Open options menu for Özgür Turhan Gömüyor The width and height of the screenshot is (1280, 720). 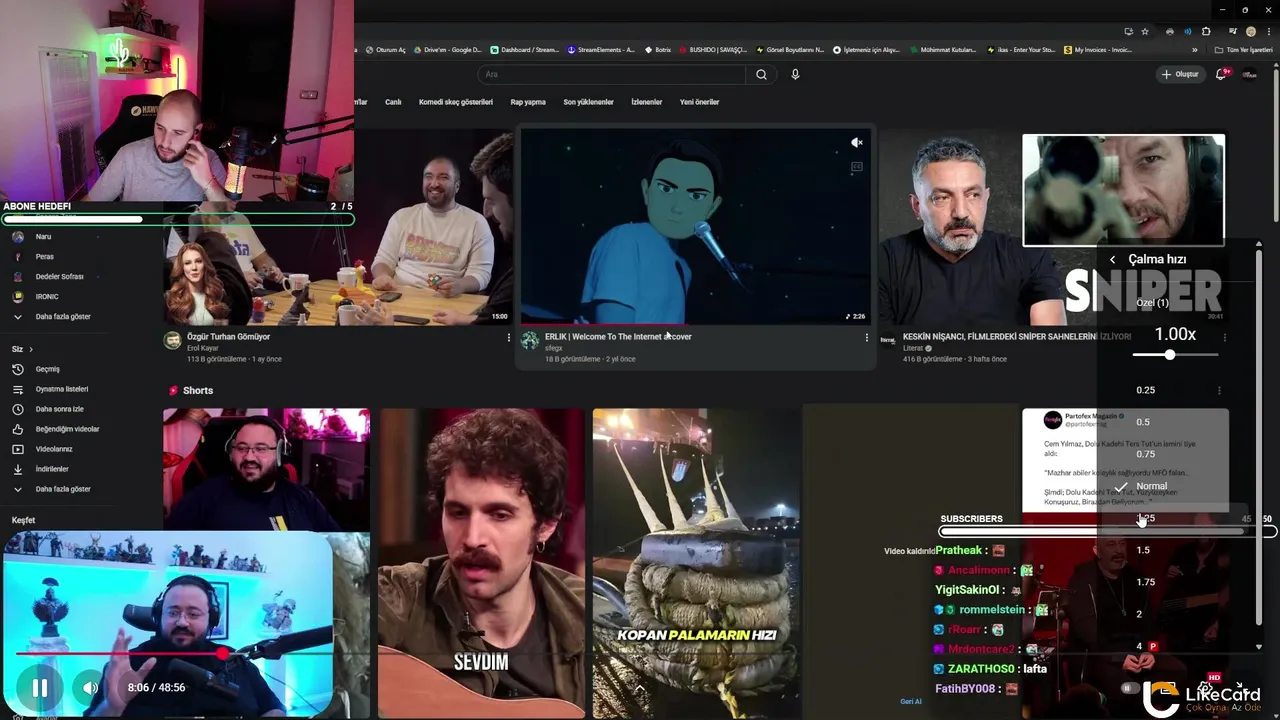click(x=508, y=338)
